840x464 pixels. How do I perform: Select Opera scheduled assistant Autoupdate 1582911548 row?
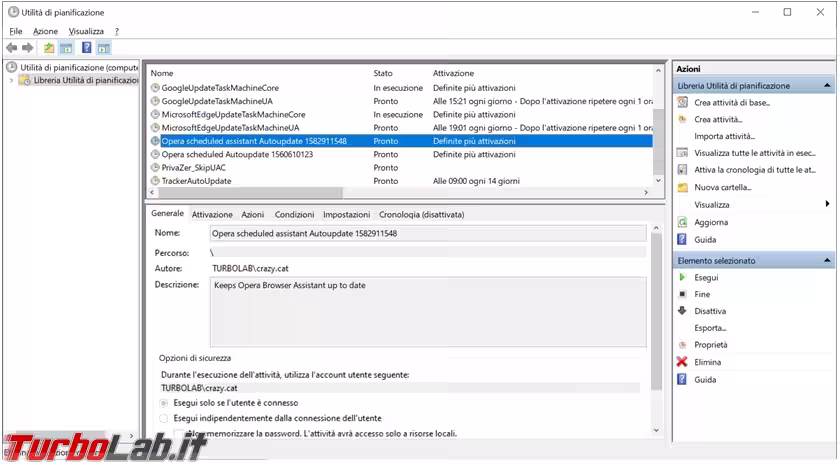tap(401, 141)
